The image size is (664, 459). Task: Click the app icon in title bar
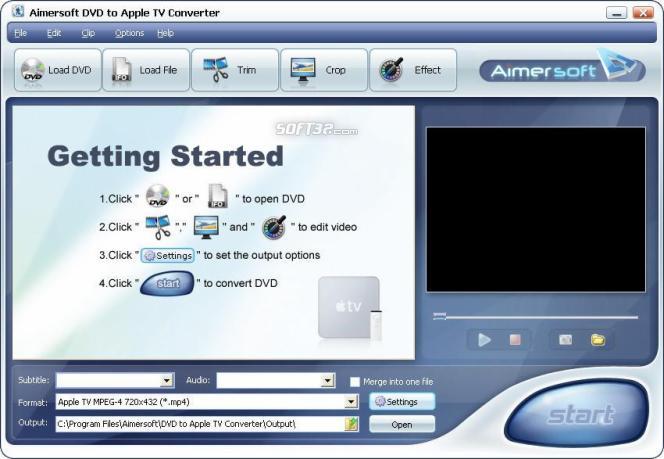pyautogui.click(x=17, y=11)
